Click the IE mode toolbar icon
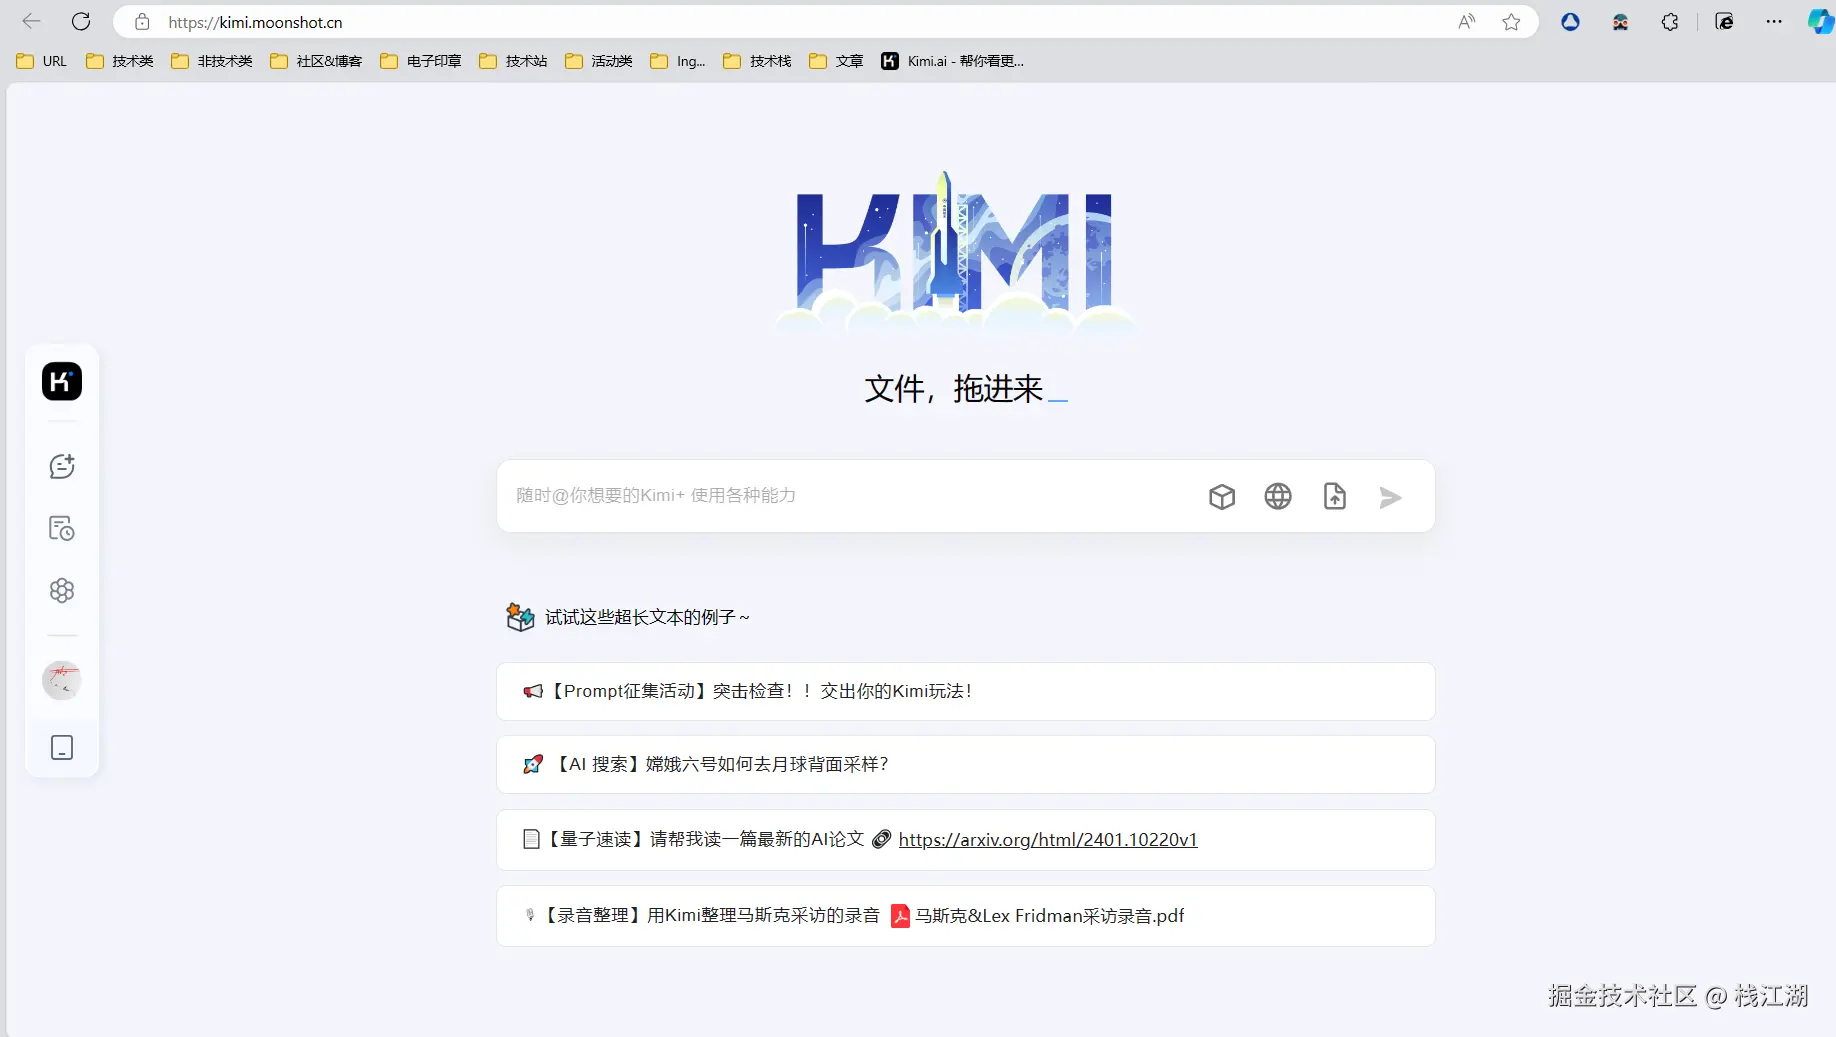The image size is (1836, 1037). 1725,22
